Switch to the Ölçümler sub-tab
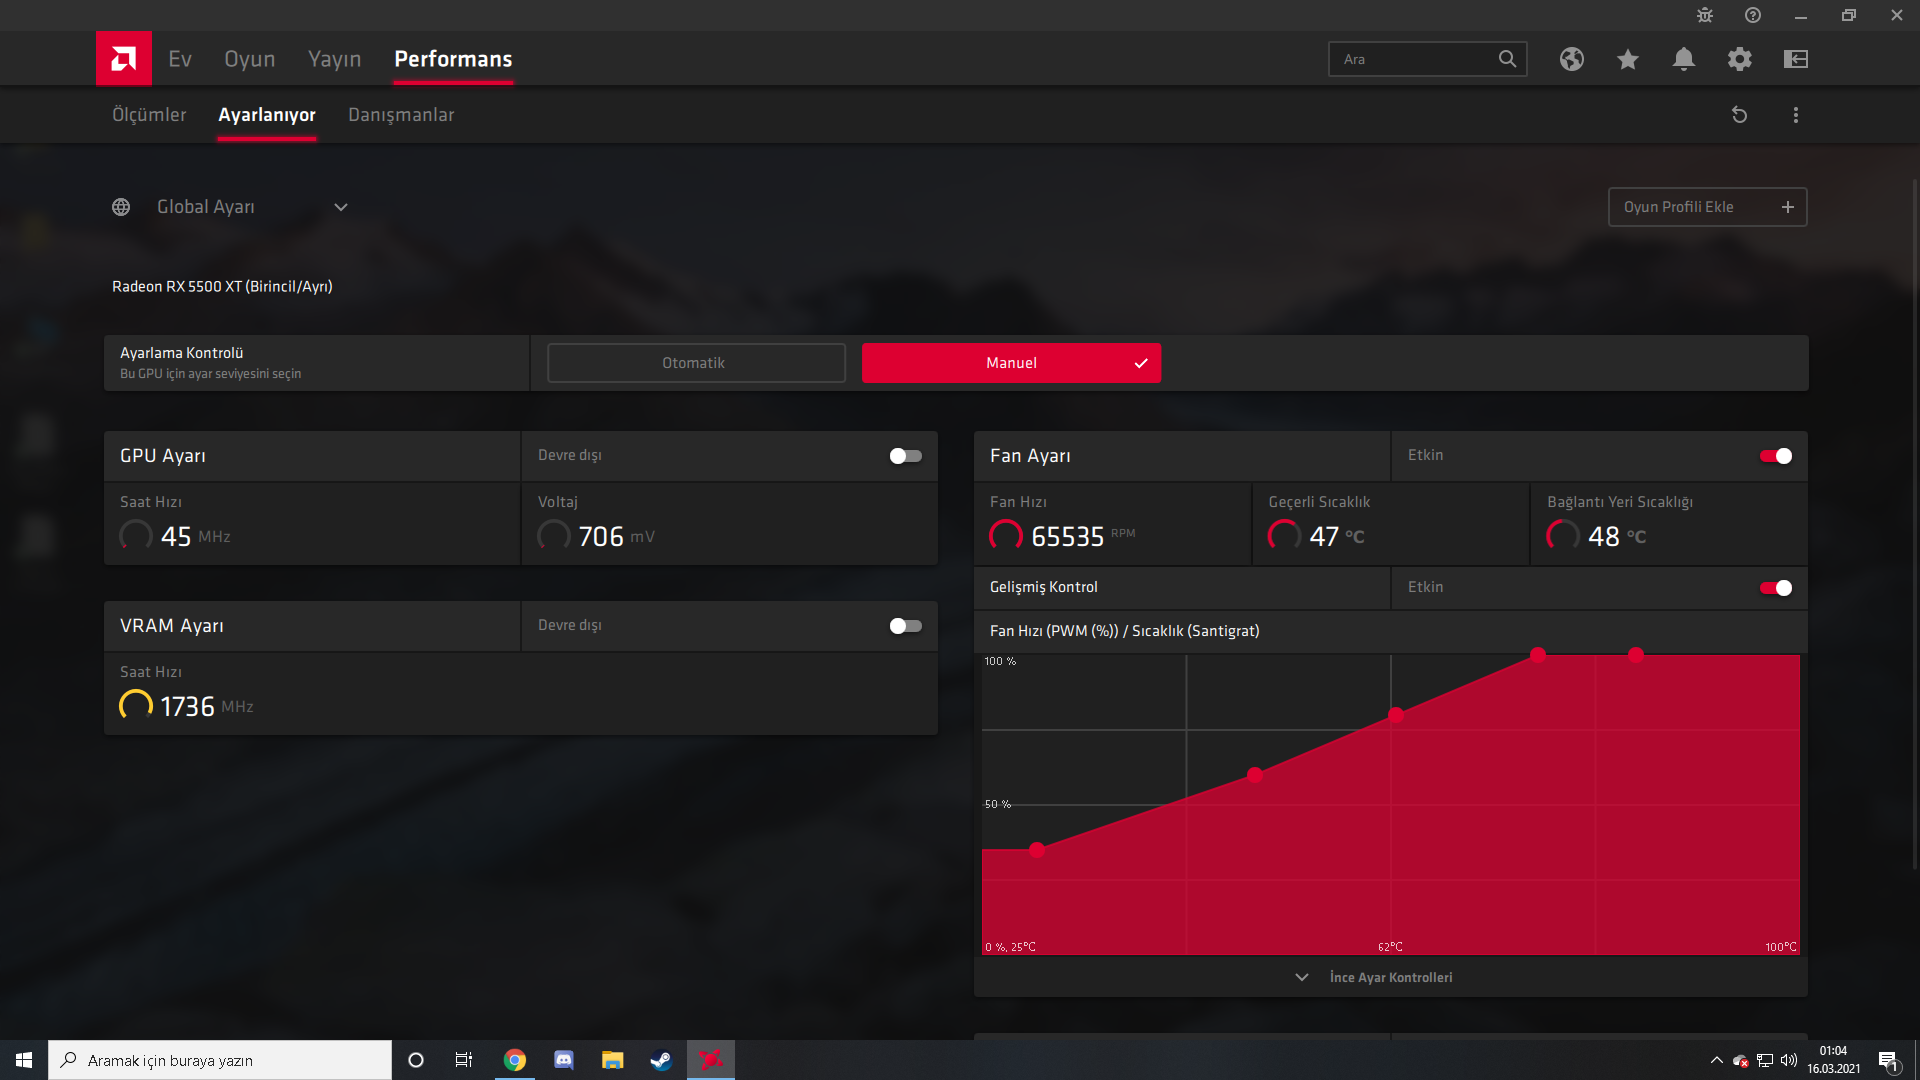The width and height of the screenshot is (1920, 1080). [x=149, y=115]
